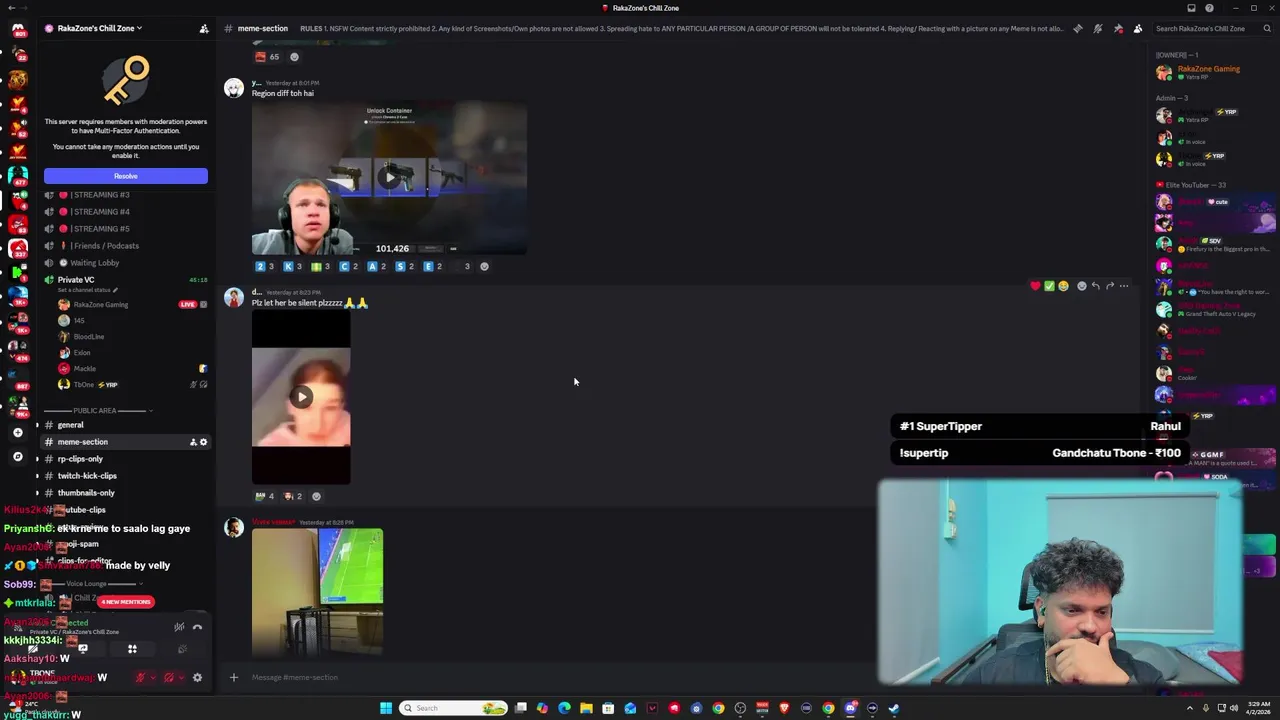Toggle the reaction showing count 65
Viewport: 1280px width, 720px height.
coord(268,57)
